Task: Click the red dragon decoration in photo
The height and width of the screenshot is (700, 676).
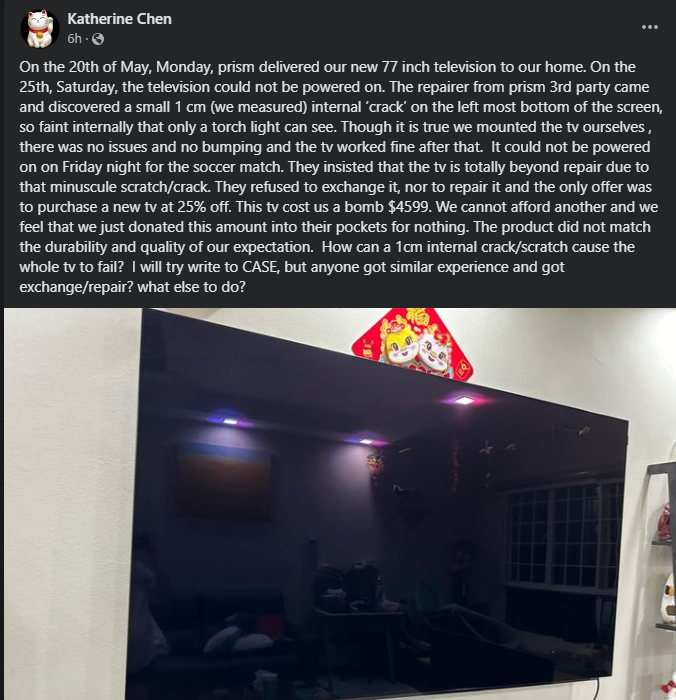Action: point(412,345)
